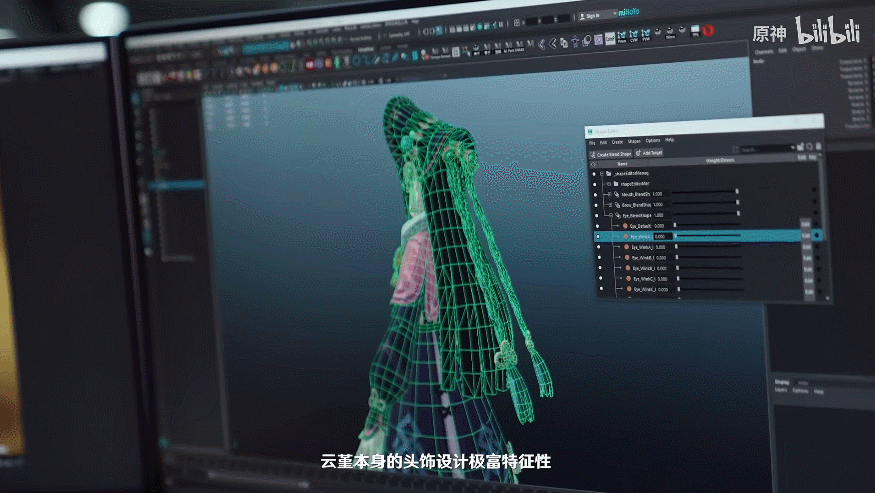
Task: Click the top group folder icon
Action: [608, 174]
